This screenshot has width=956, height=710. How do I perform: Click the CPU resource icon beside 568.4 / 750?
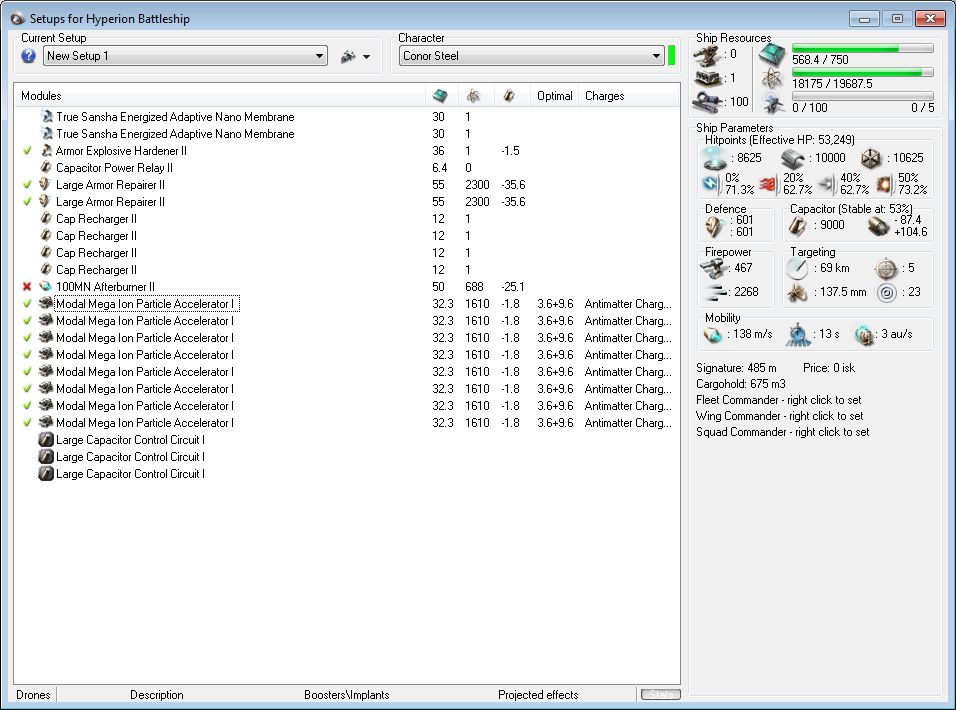coord(772,56)
